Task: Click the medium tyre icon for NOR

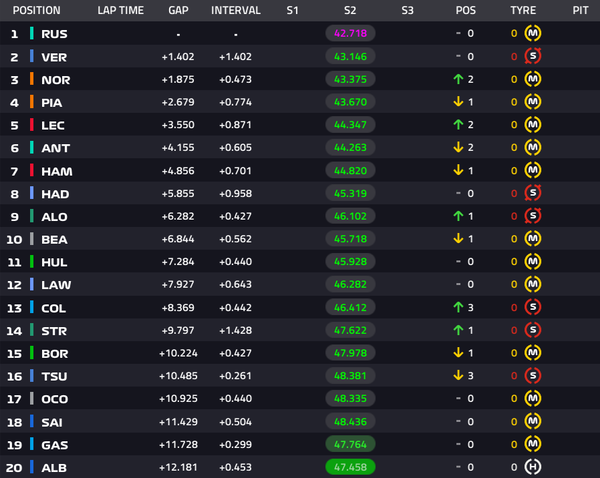Action: coord(533,79)
